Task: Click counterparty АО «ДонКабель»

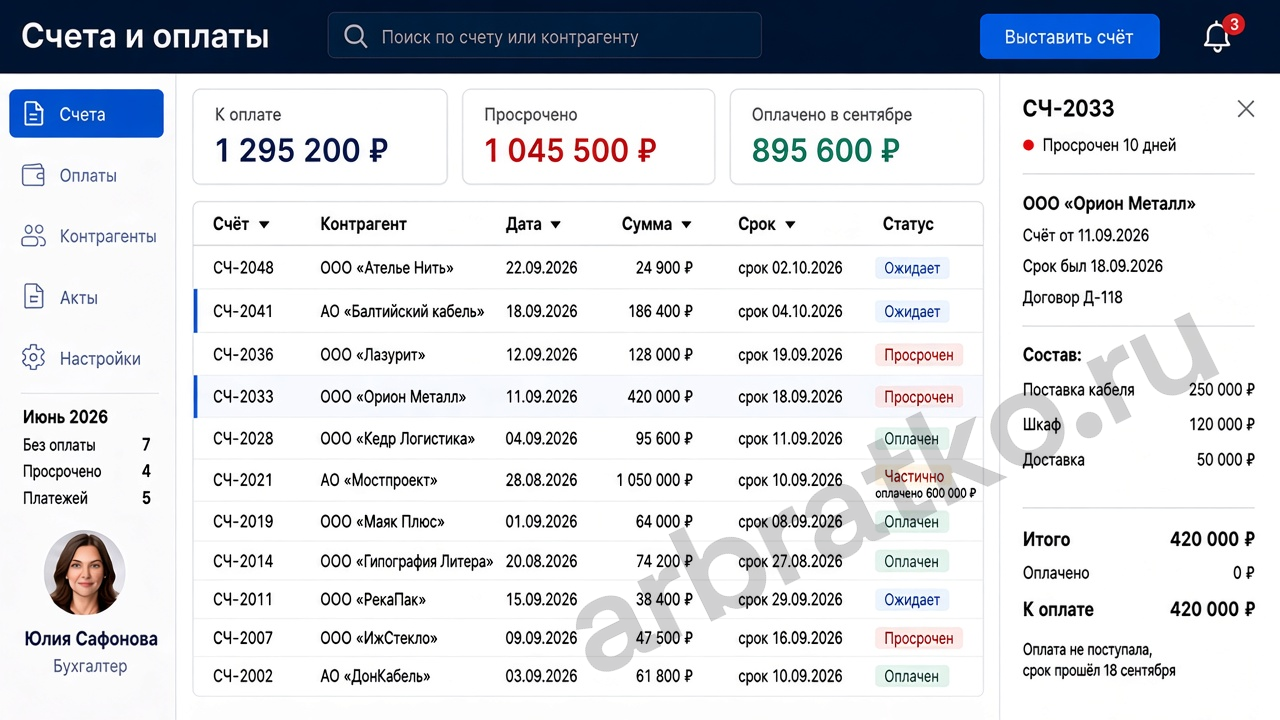Action: pos(375,676)
